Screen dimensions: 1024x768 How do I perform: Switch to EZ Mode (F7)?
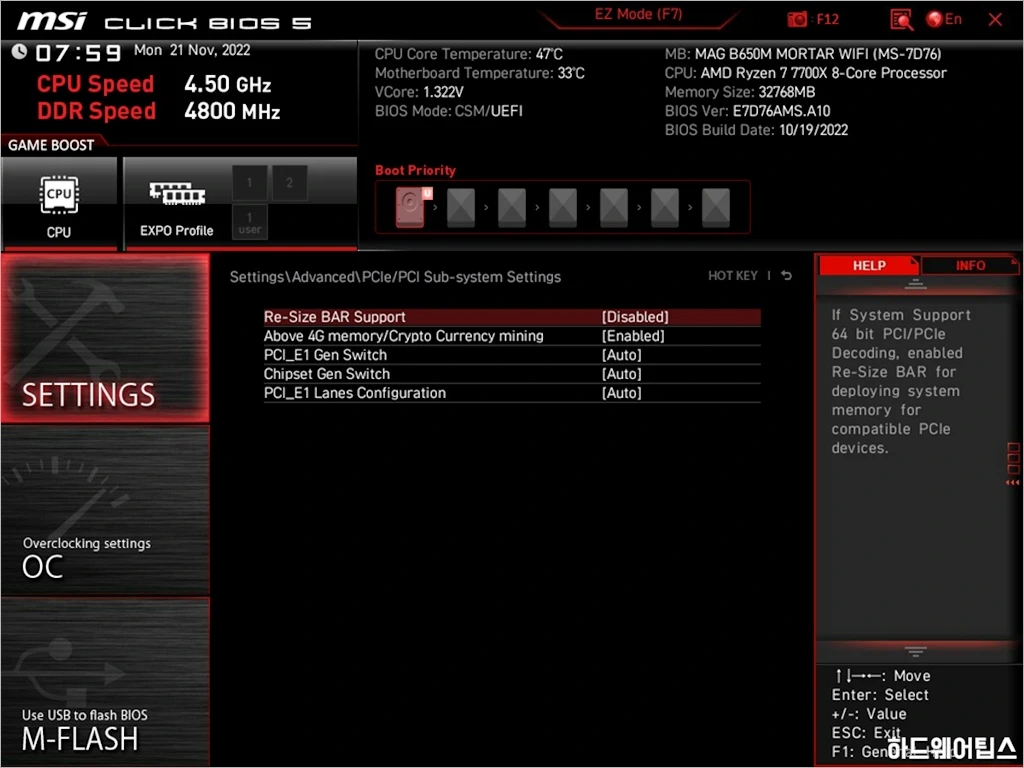click(638, 14)
